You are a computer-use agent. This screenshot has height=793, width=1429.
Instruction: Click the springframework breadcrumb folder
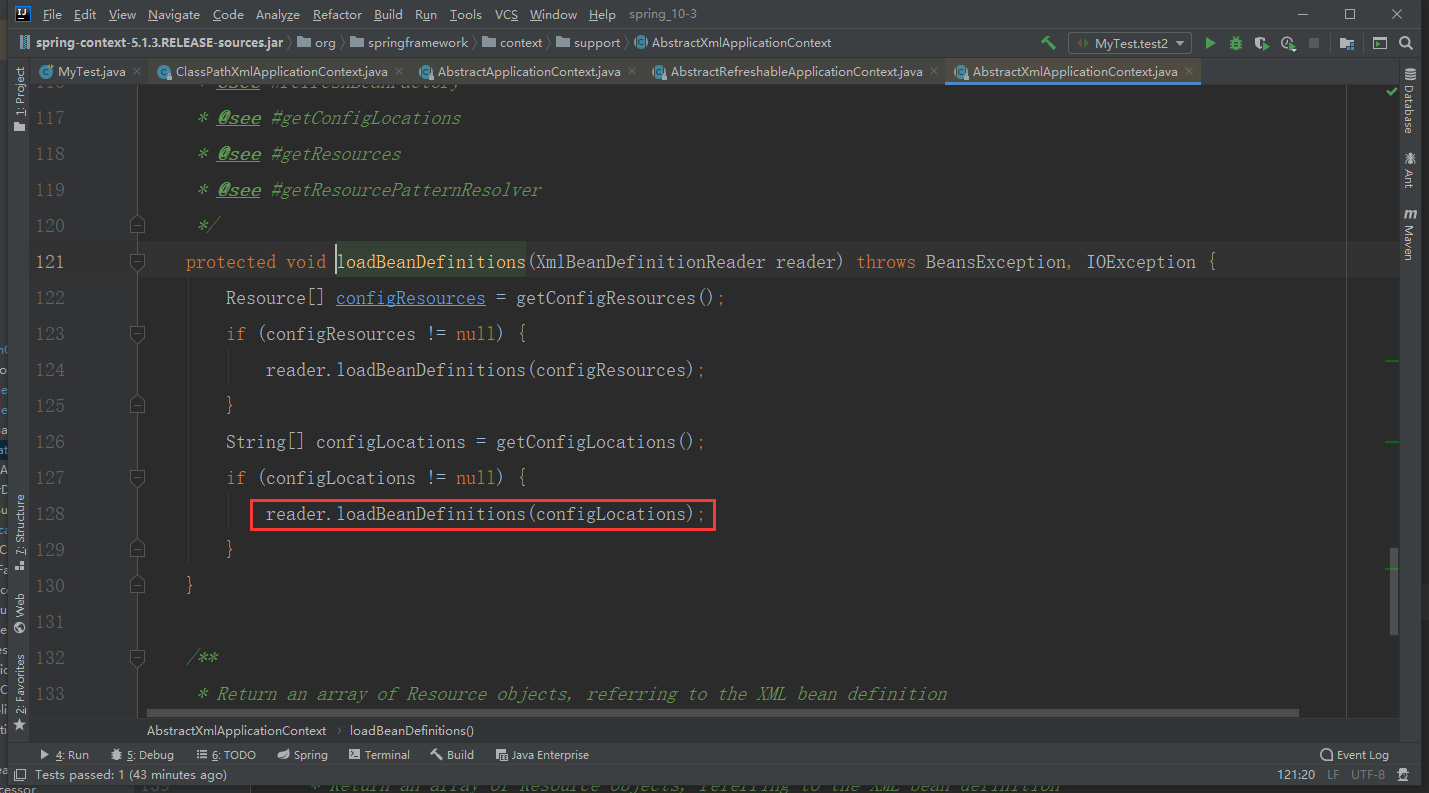(x=409, y=43)
